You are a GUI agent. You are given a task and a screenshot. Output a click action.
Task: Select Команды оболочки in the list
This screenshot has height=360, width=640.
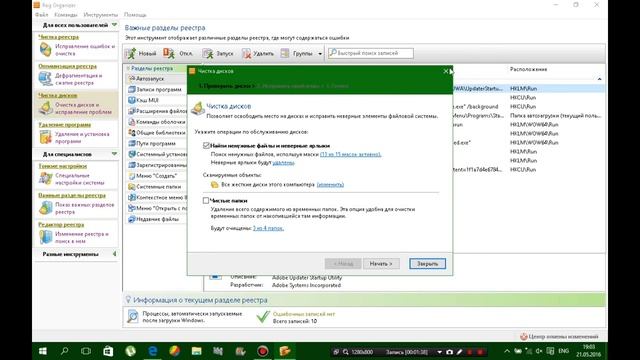coord(157,122)
